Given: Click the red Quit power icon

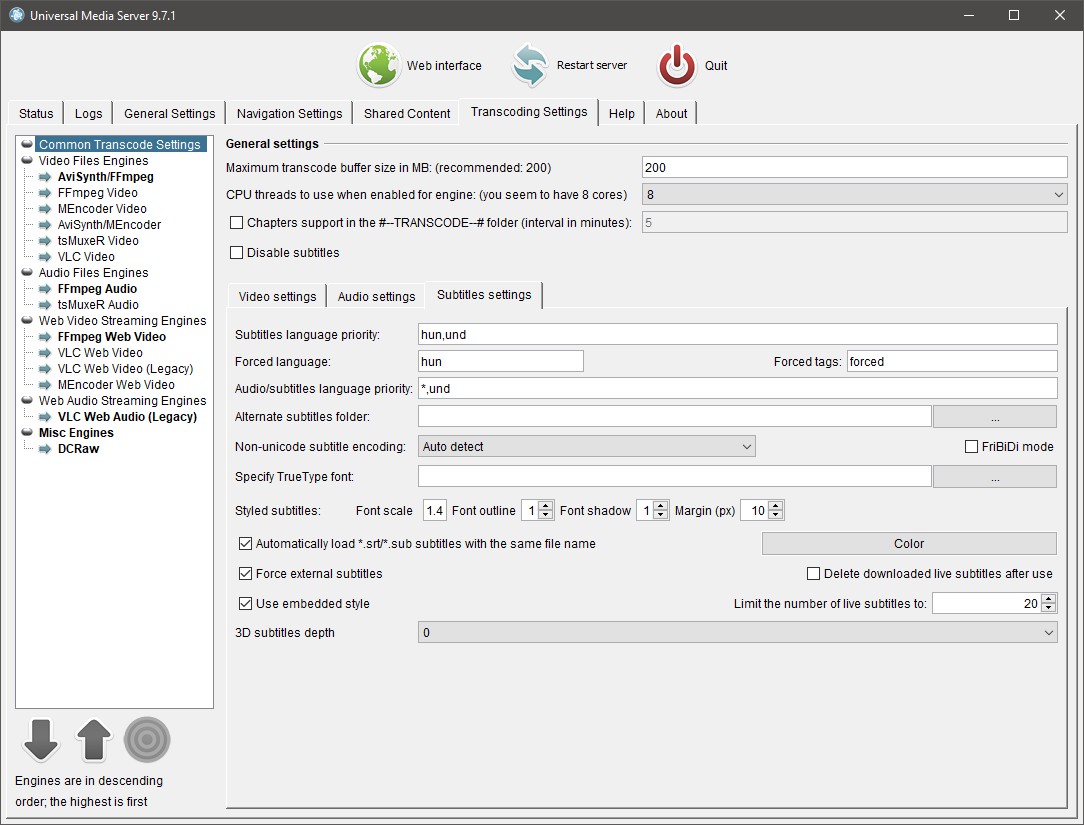Looking at the screenshot, I should [x=677, y=65].
